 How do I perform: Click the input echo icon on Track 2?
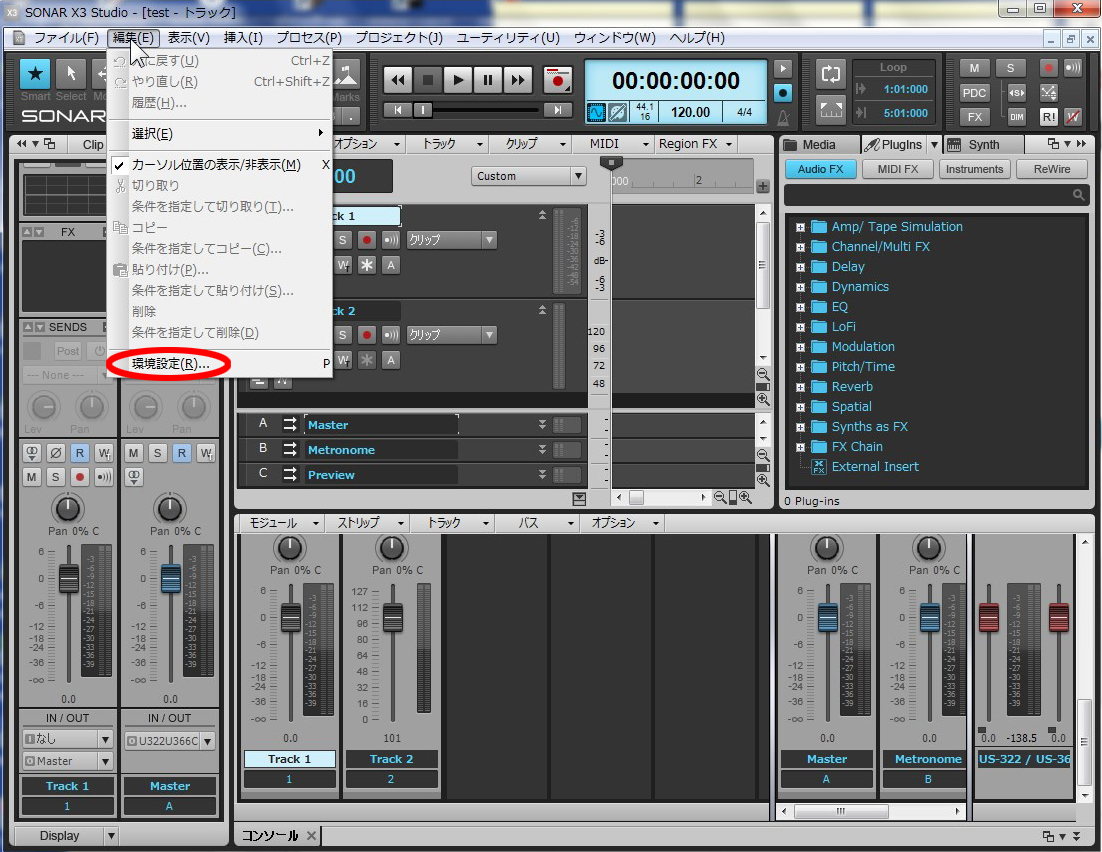(390, 336)
